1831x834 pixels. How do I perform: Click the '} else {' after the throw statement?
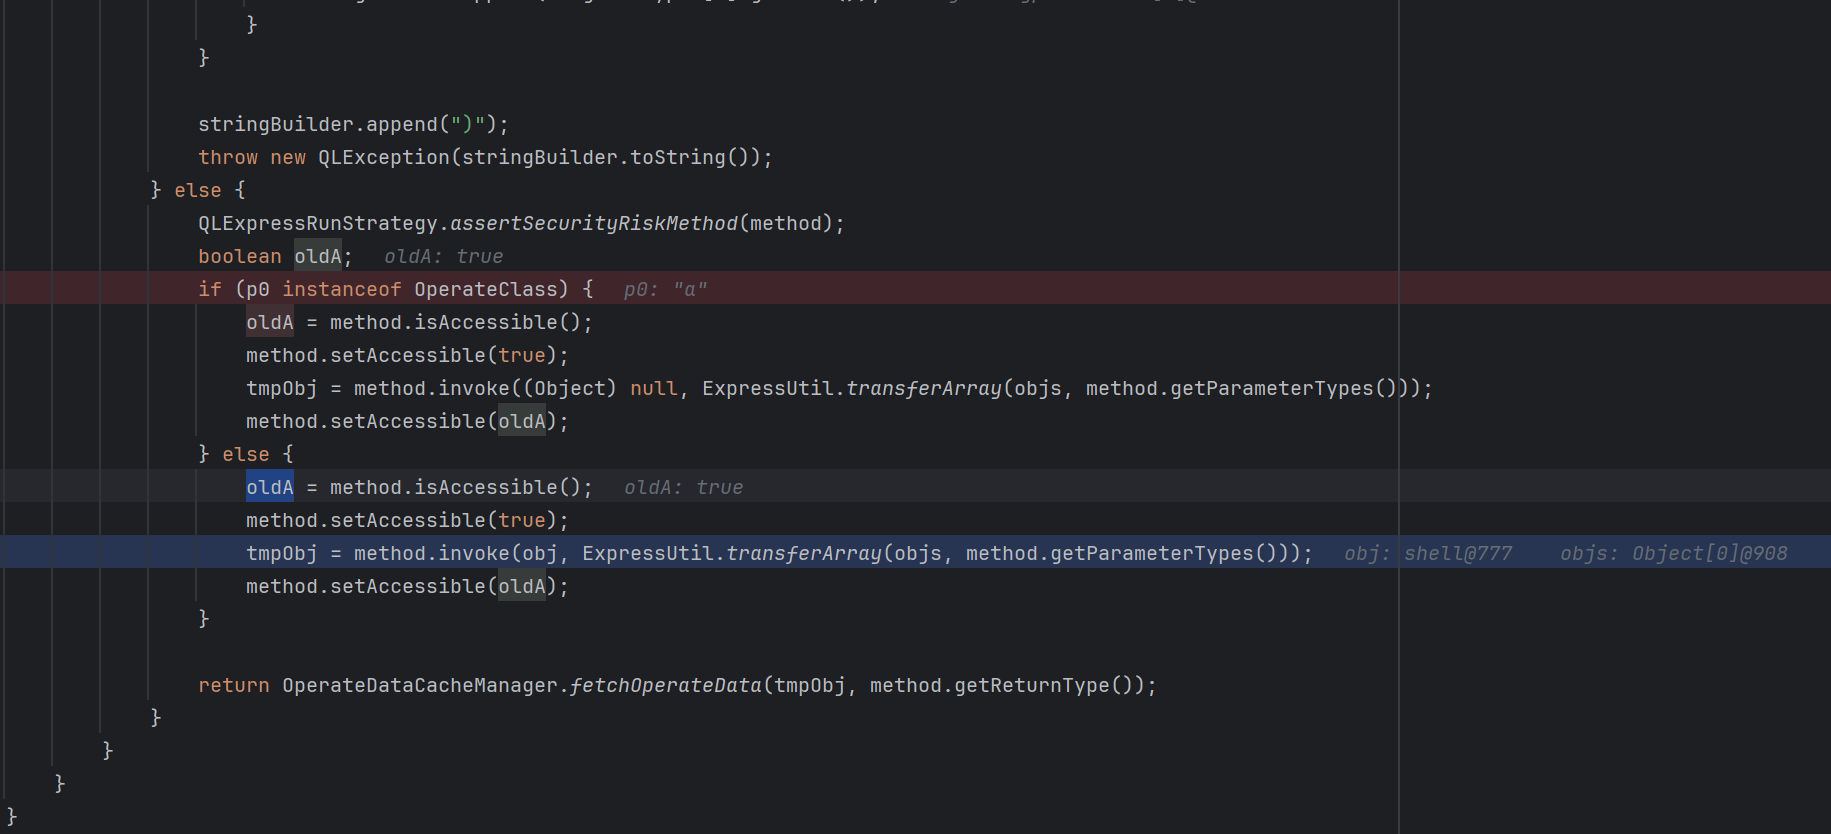click(198, 190)
